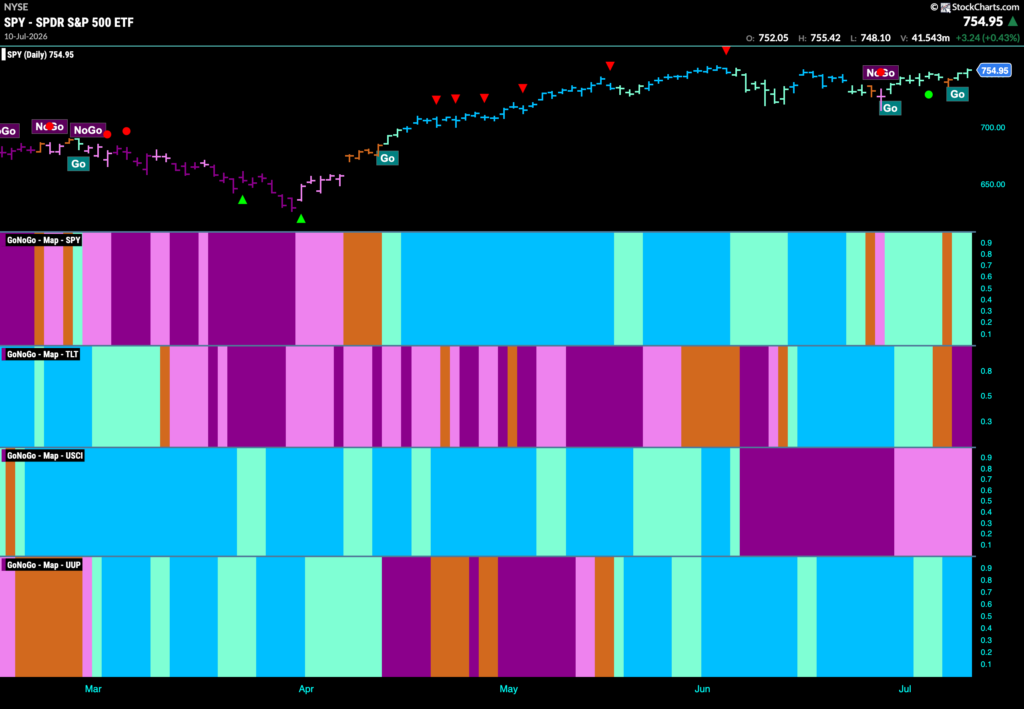Click the SPY - SPDR S&P 500 ETF title
The height and width of the screenshot is (709, 1024).
point(69,22)
